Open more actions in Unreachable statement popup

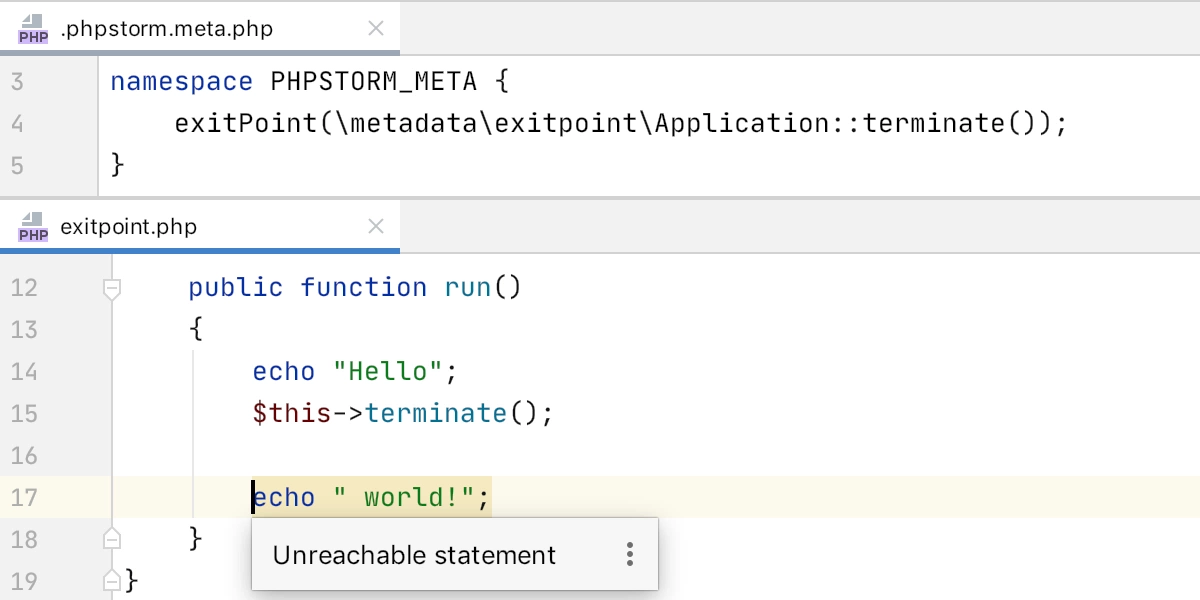tap(629, 555)
